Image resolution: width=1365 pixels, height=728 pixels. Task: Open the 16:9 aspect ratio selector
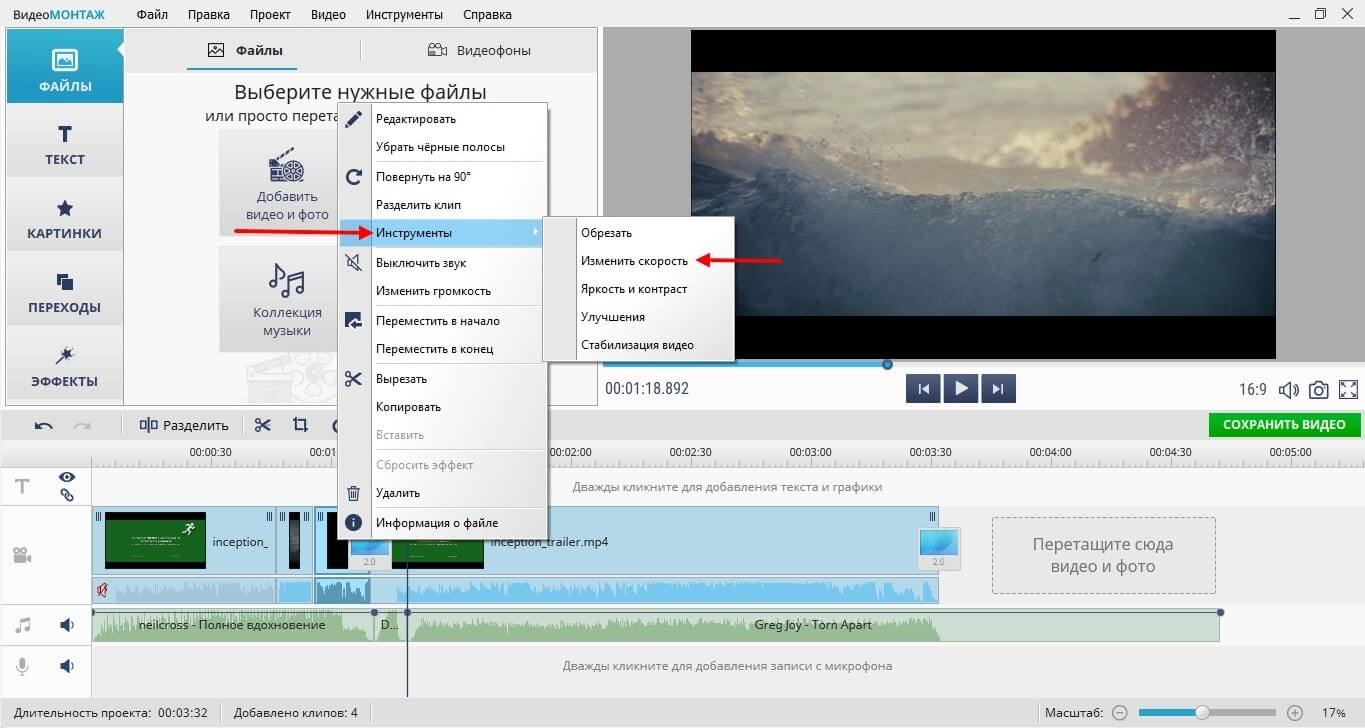point(1252,390)
